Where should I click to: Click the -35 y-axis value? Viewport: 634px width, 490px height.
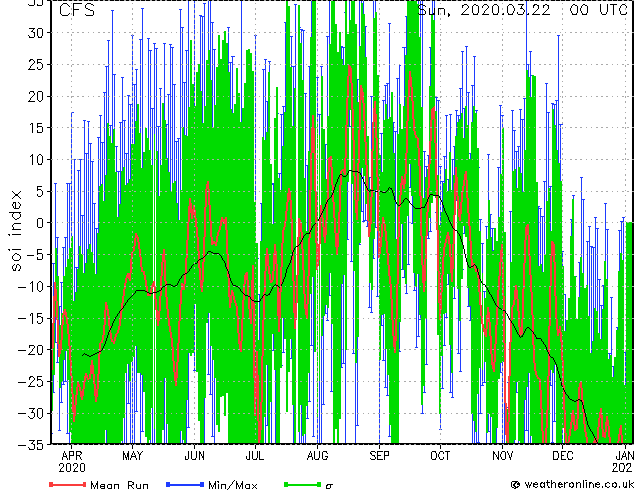[31, 445]
